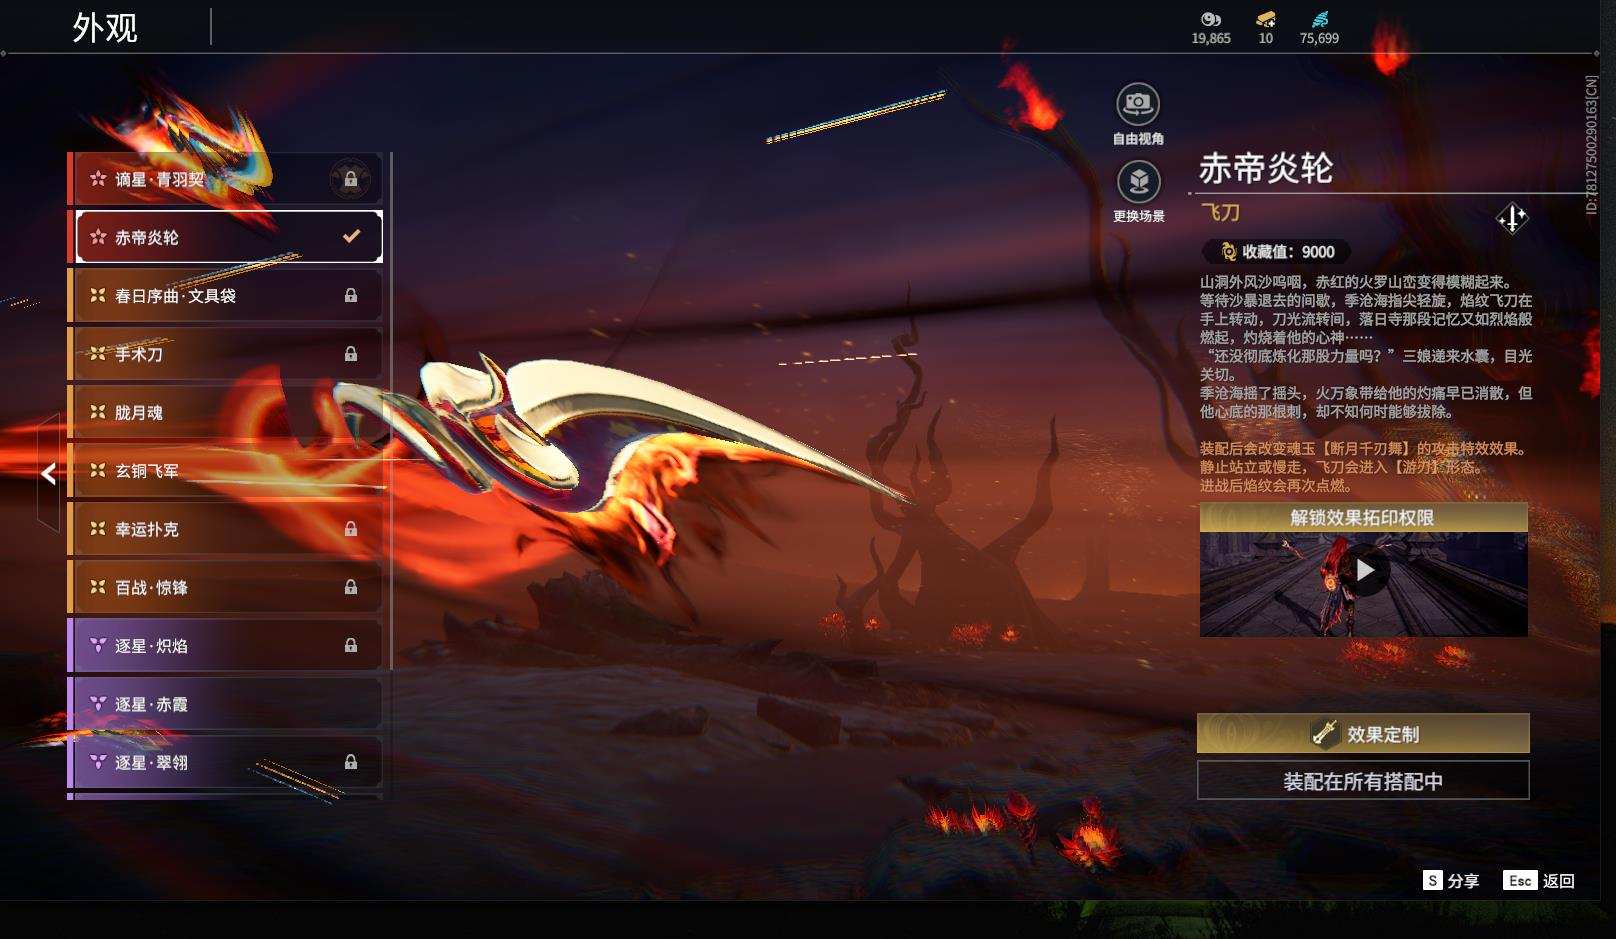Click the 解锁效果拓印权限 banner
This screenshot has height=939, width=1616.
coord(1363,517)
